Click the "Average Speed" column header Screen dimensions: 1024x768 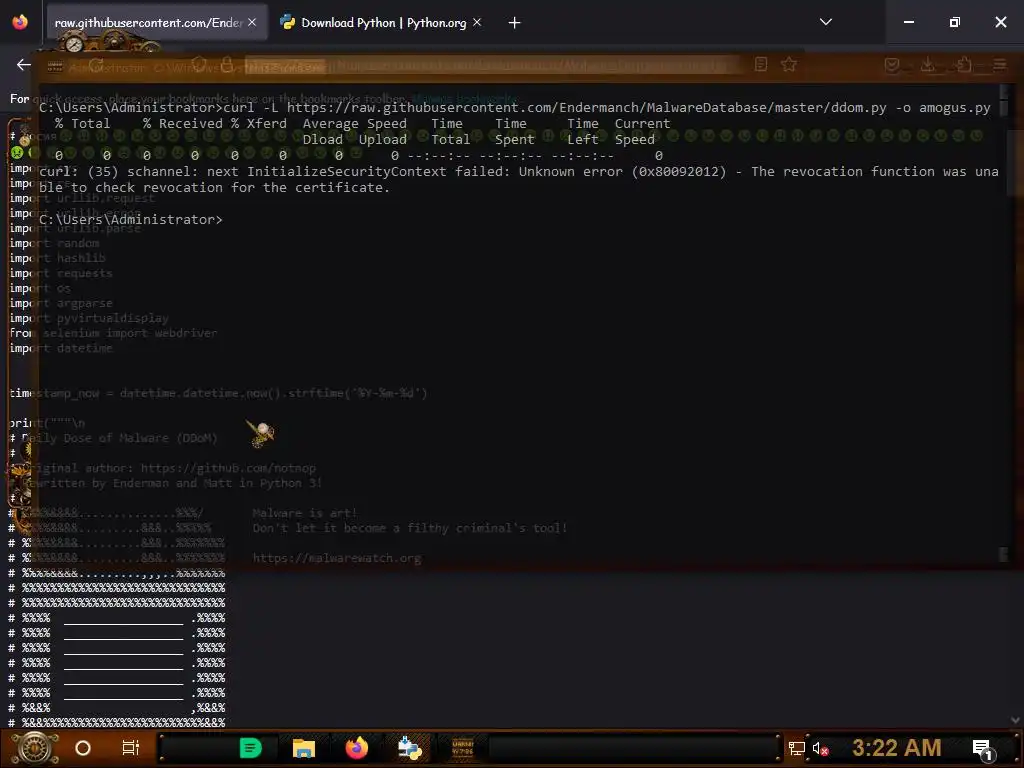point(355,124)
